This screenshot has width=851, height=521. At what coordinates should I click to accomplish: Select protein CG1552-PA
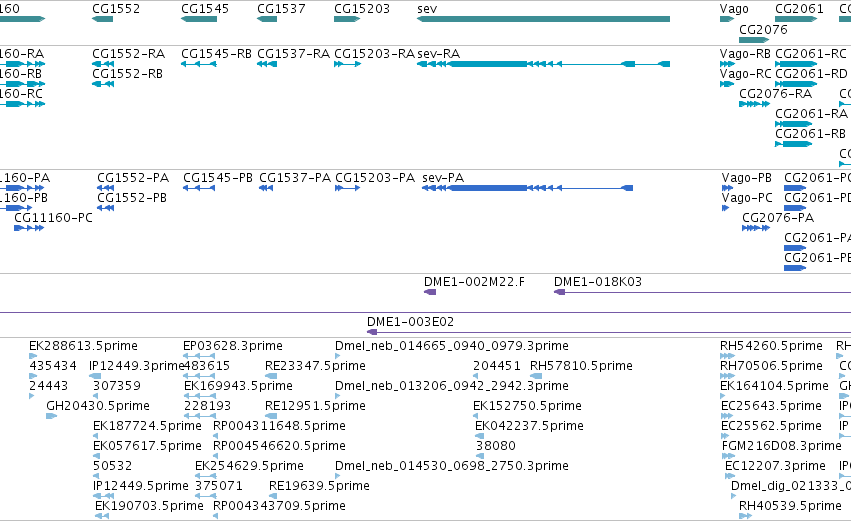click(105, 188)
